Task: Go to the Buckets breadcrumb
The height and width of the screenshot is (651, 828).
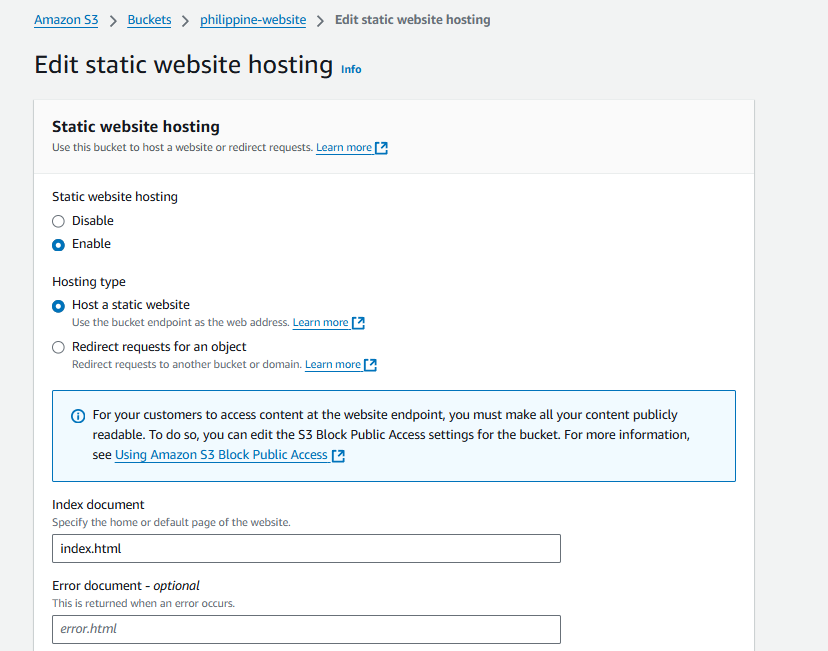Action: [x=149, y=20]
